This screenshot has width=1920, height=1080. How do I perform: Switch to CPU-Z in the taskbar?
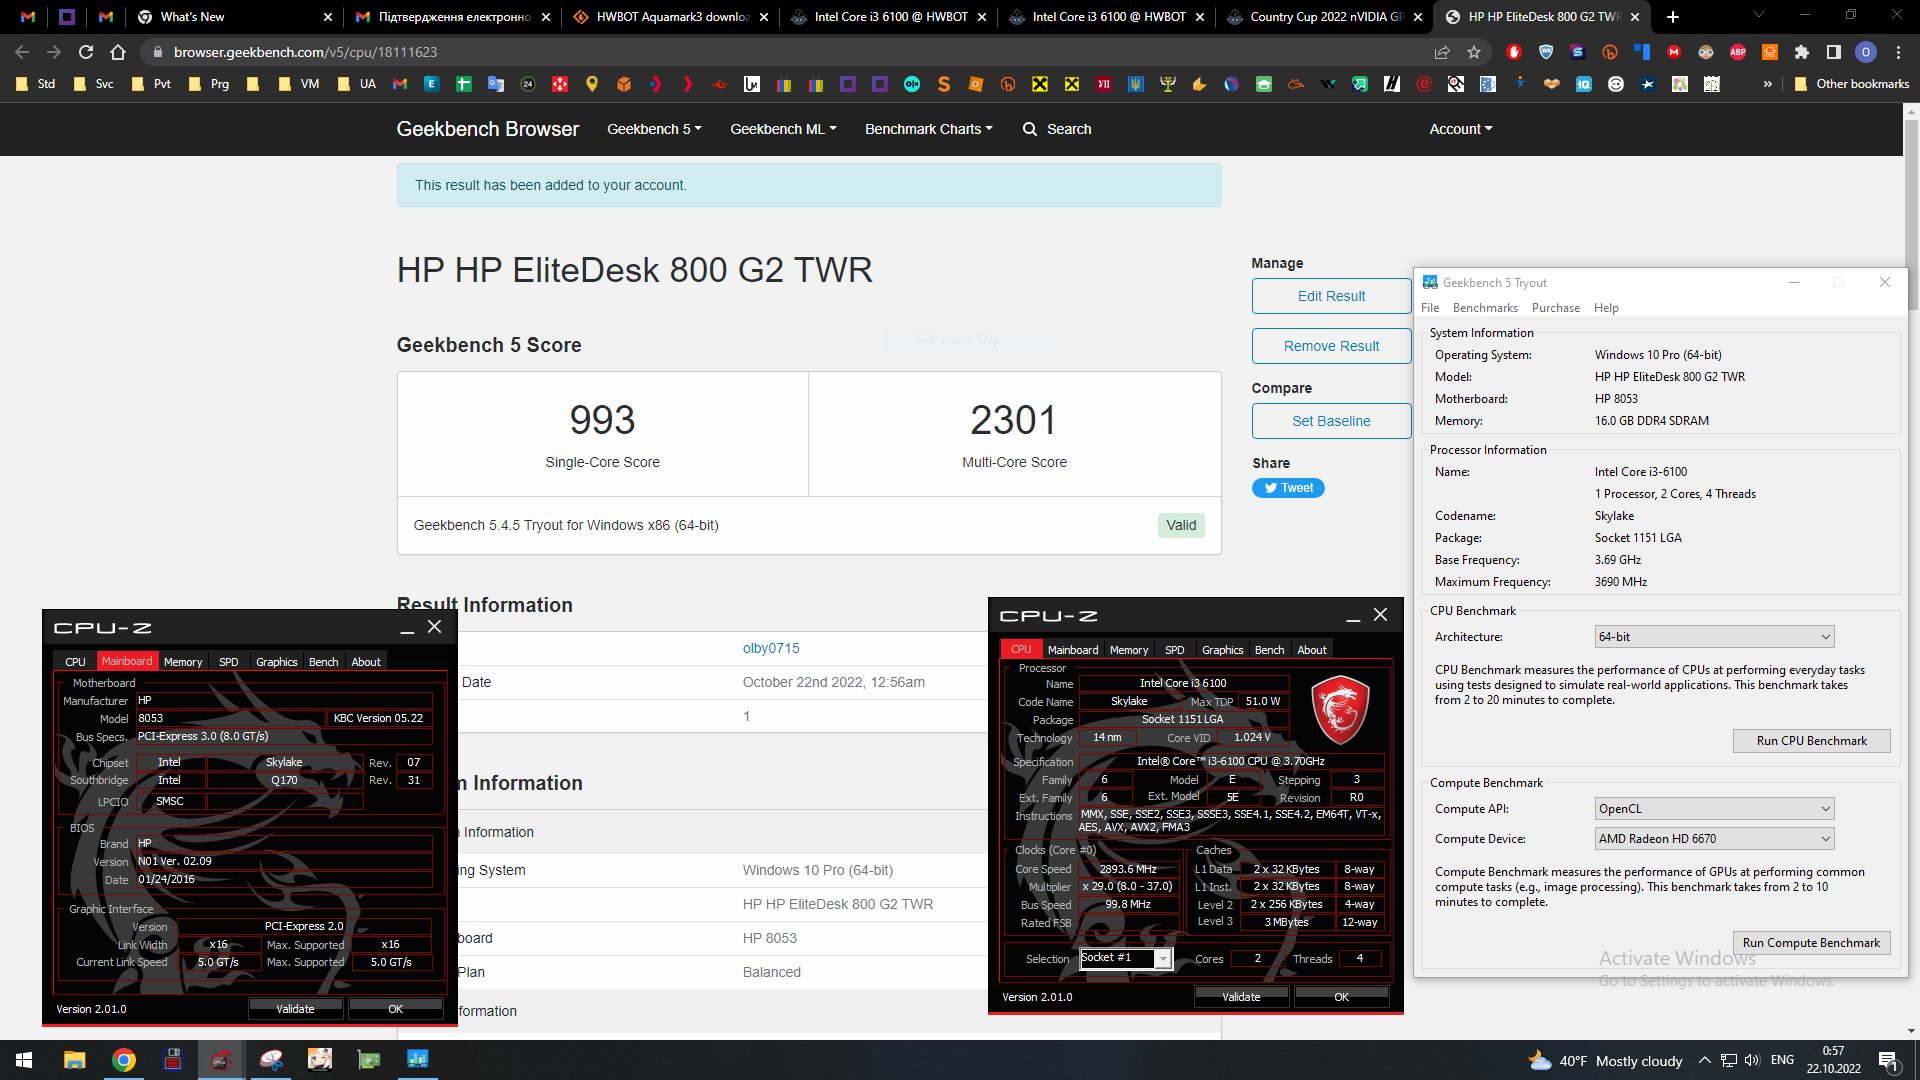pyautogui.click(x=221, y=1060)
